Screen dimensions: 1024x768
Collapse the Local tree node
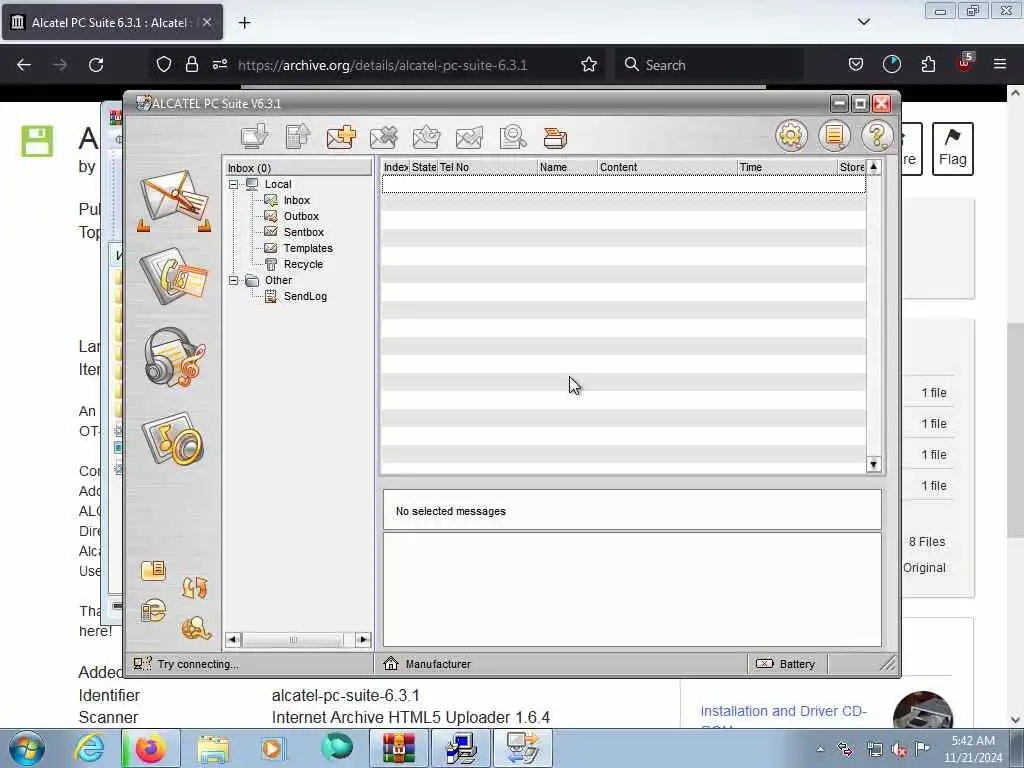(x=233, y=185)
